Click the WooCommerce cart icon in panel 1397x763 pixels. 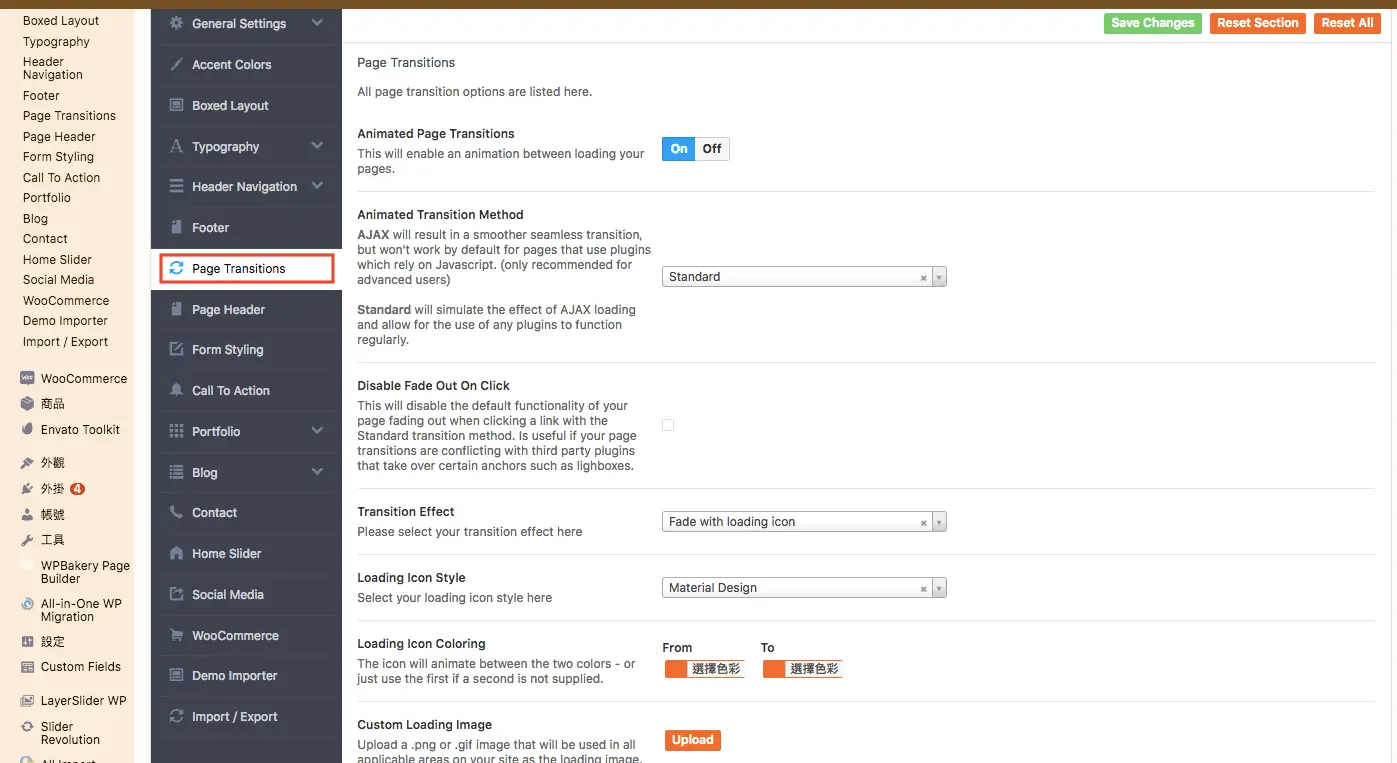click(x=176, y=635)
